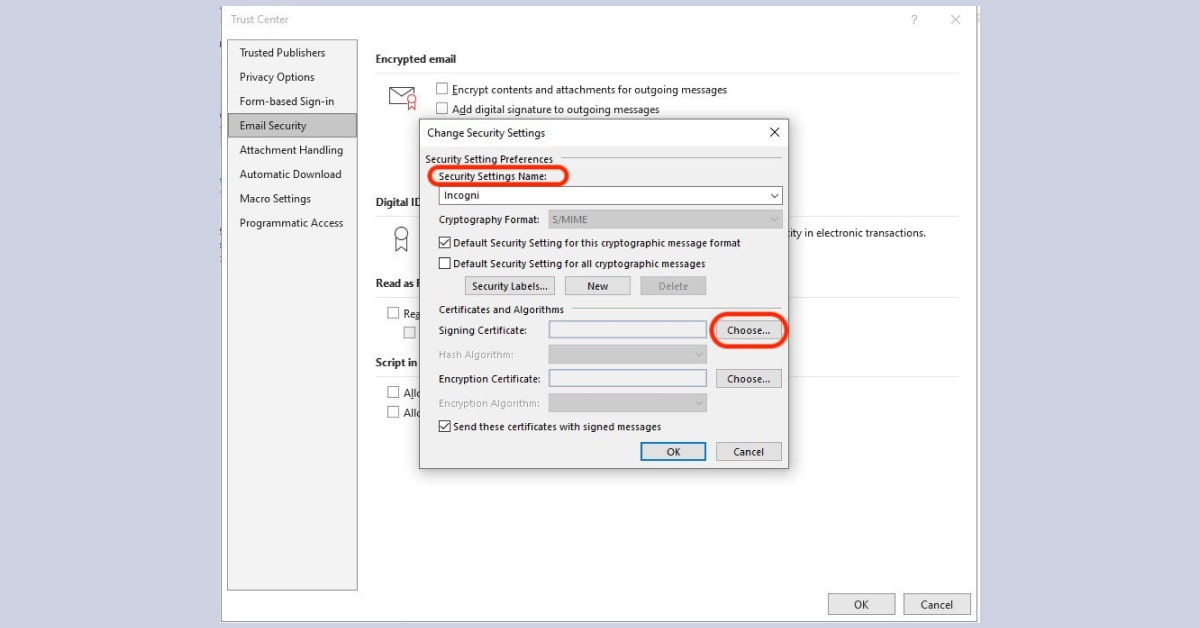Select Attachment Handling in the sidebar
Screen dimensions: 1200x628
pyautogui.click(x=290, y=149)
